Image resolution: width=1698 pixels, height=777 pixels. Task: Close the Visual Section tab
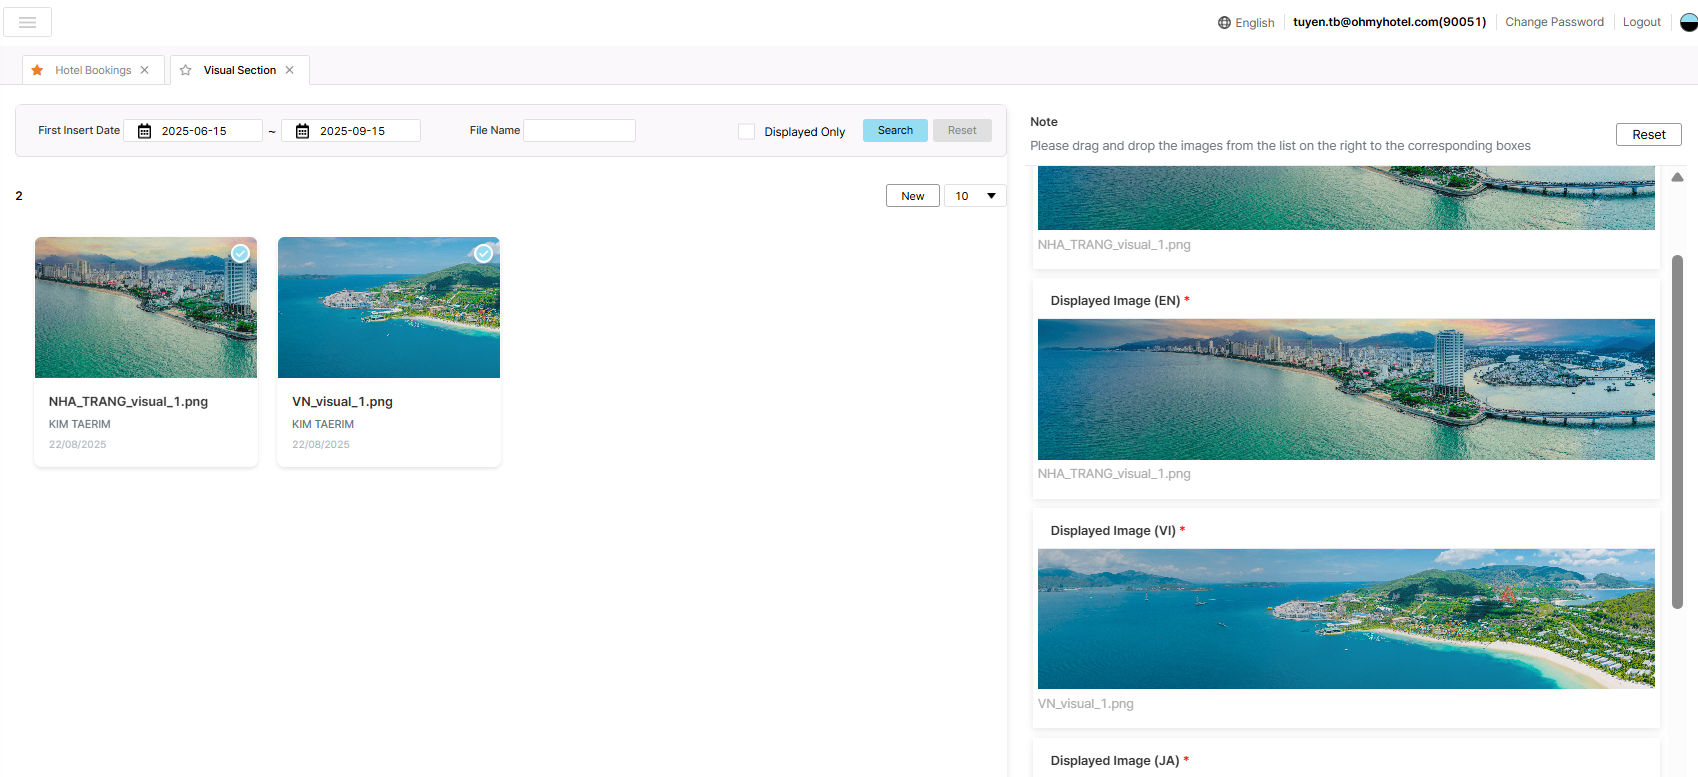[x=290, y=70]
